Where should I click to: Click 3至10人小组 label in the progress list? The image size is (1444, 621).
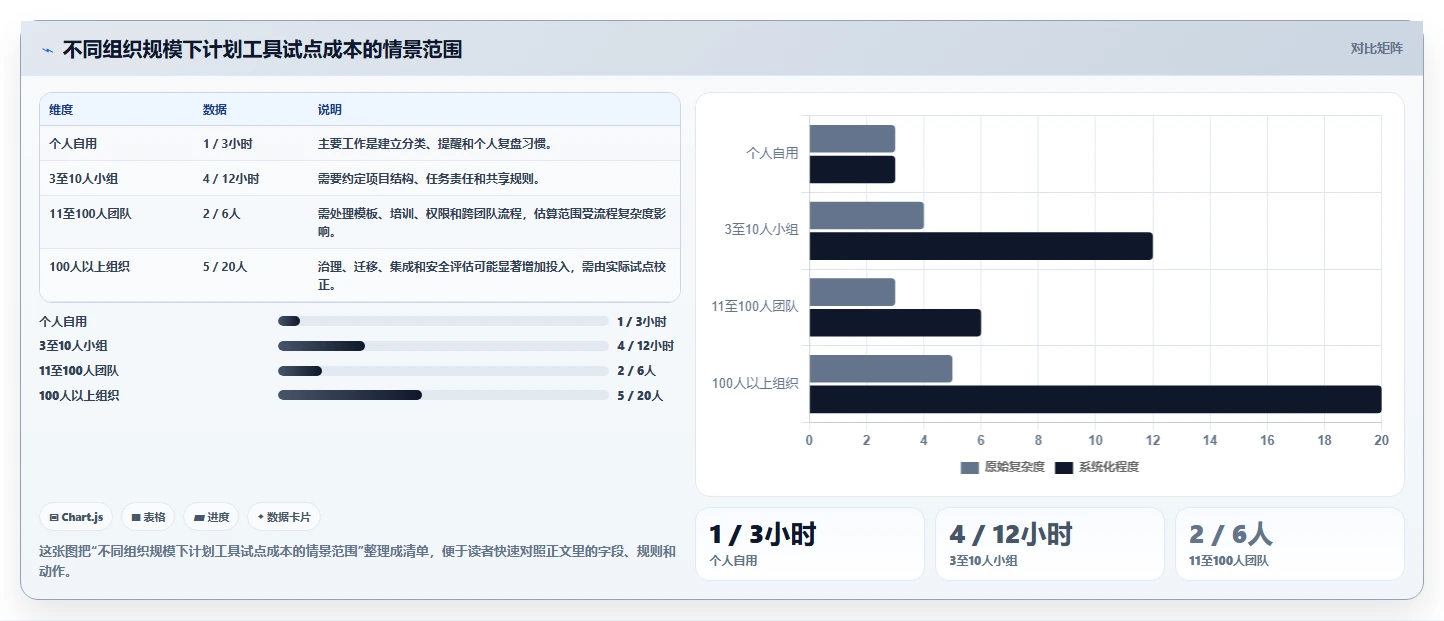[73, 346]
